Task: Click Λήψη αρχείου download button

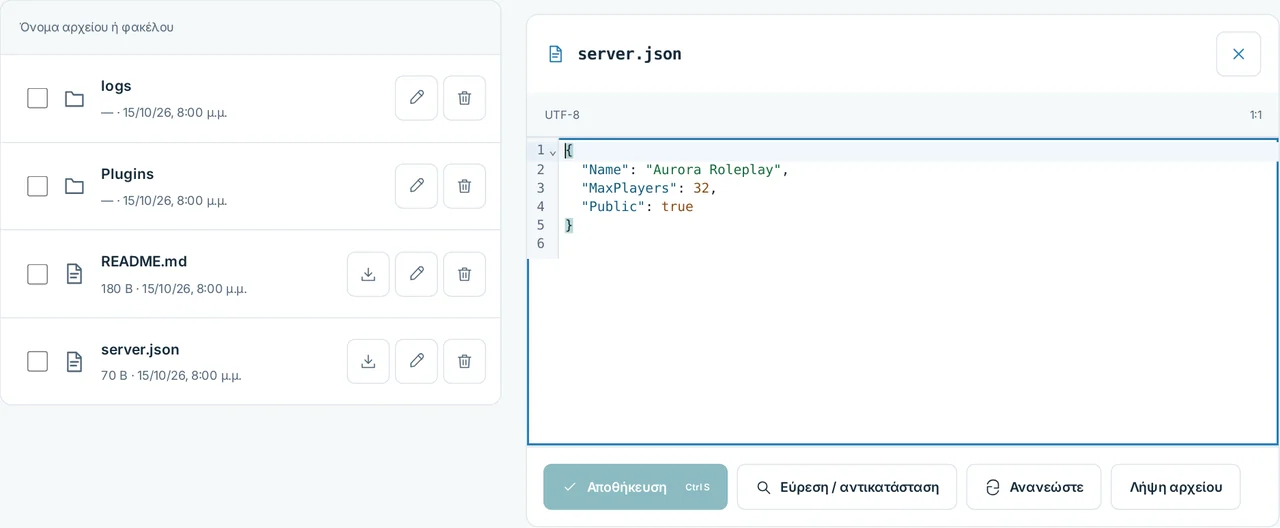Action: [x=1176, y=487]
